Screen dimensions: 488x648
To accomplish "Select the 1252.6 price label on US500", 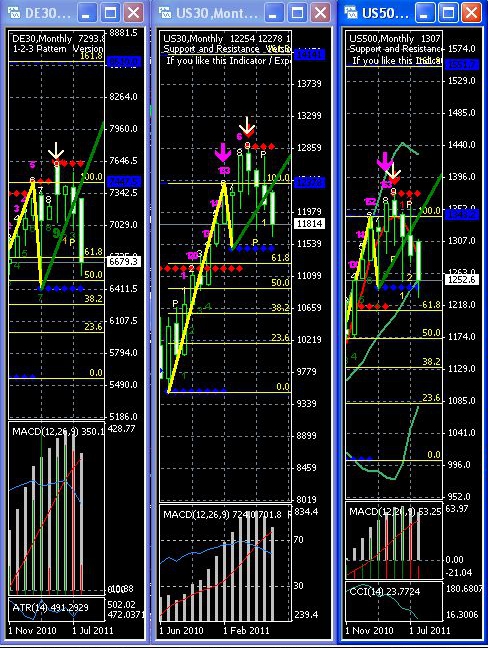I will (462, 279).
